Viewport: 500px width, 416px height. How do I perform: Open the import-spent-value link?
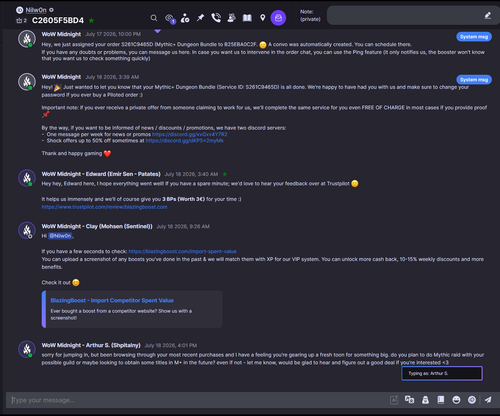coord(182,251)
